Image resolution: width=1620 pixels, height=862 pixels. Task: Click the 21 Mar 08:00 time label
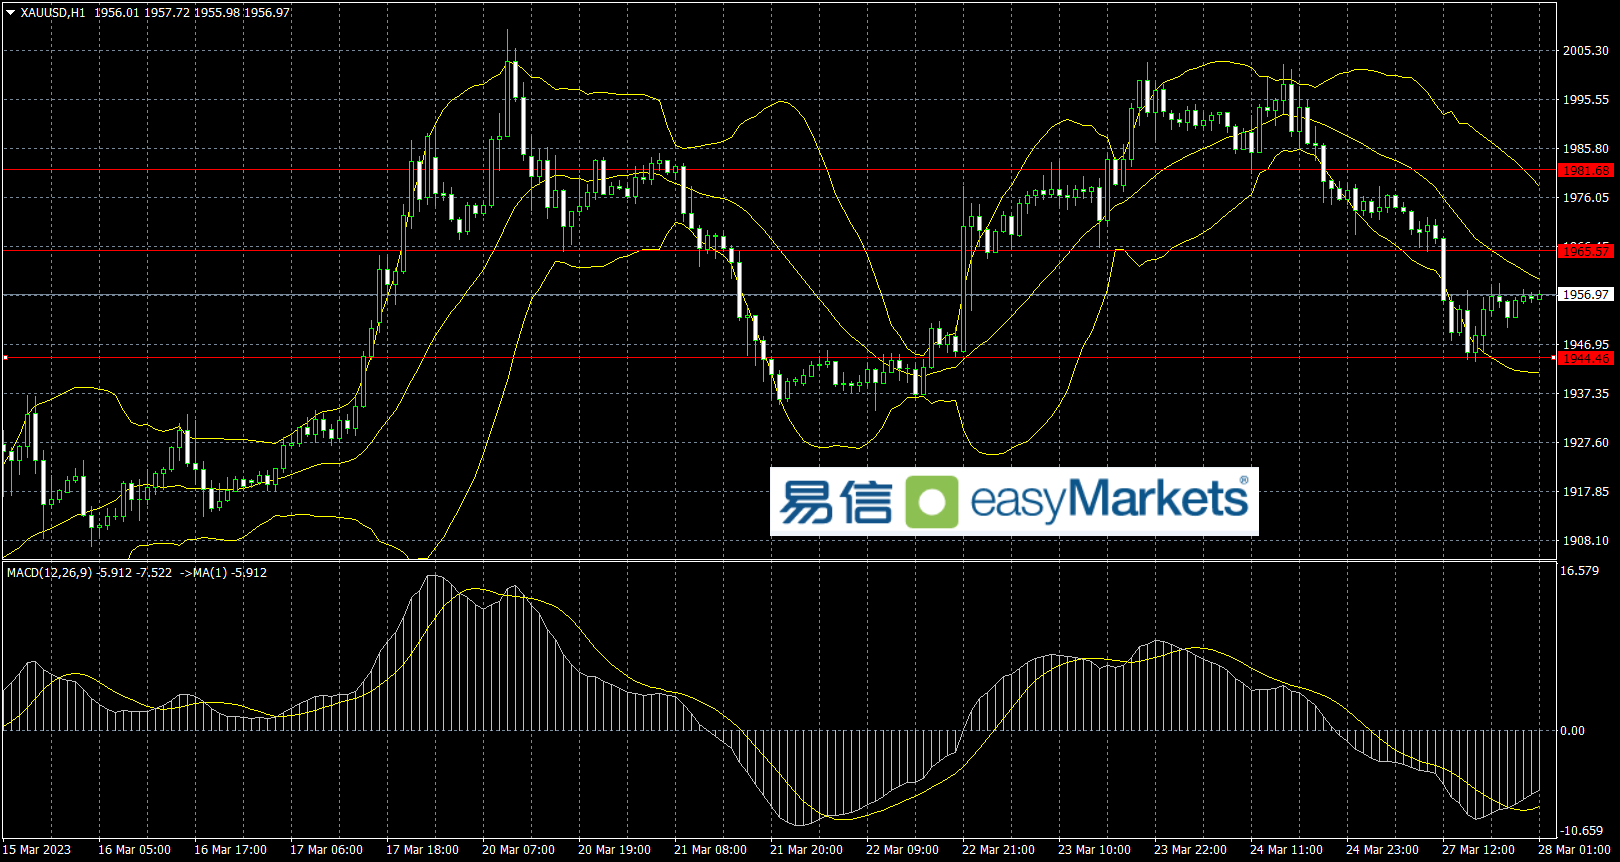point(710,850)
